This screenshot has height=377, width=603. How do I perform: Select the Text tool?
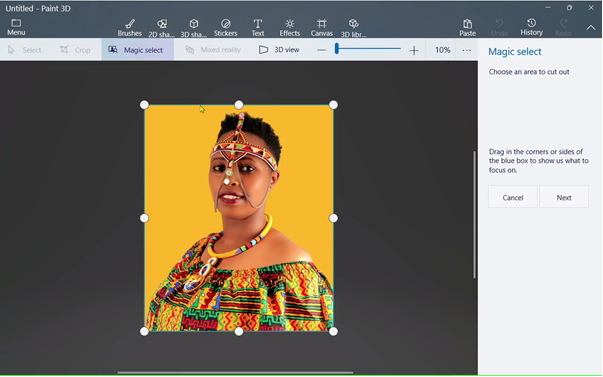pyautogui.click(x=258, y=28)
